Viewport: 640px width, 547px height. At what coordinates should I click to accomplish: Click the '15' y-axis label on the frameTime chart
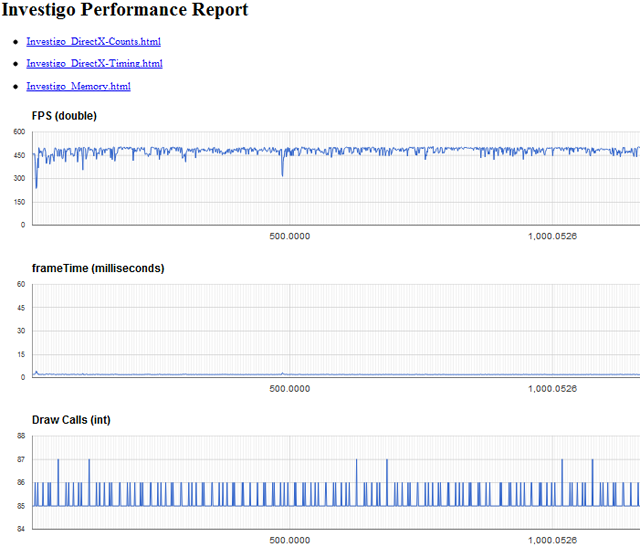click(21, 354)
